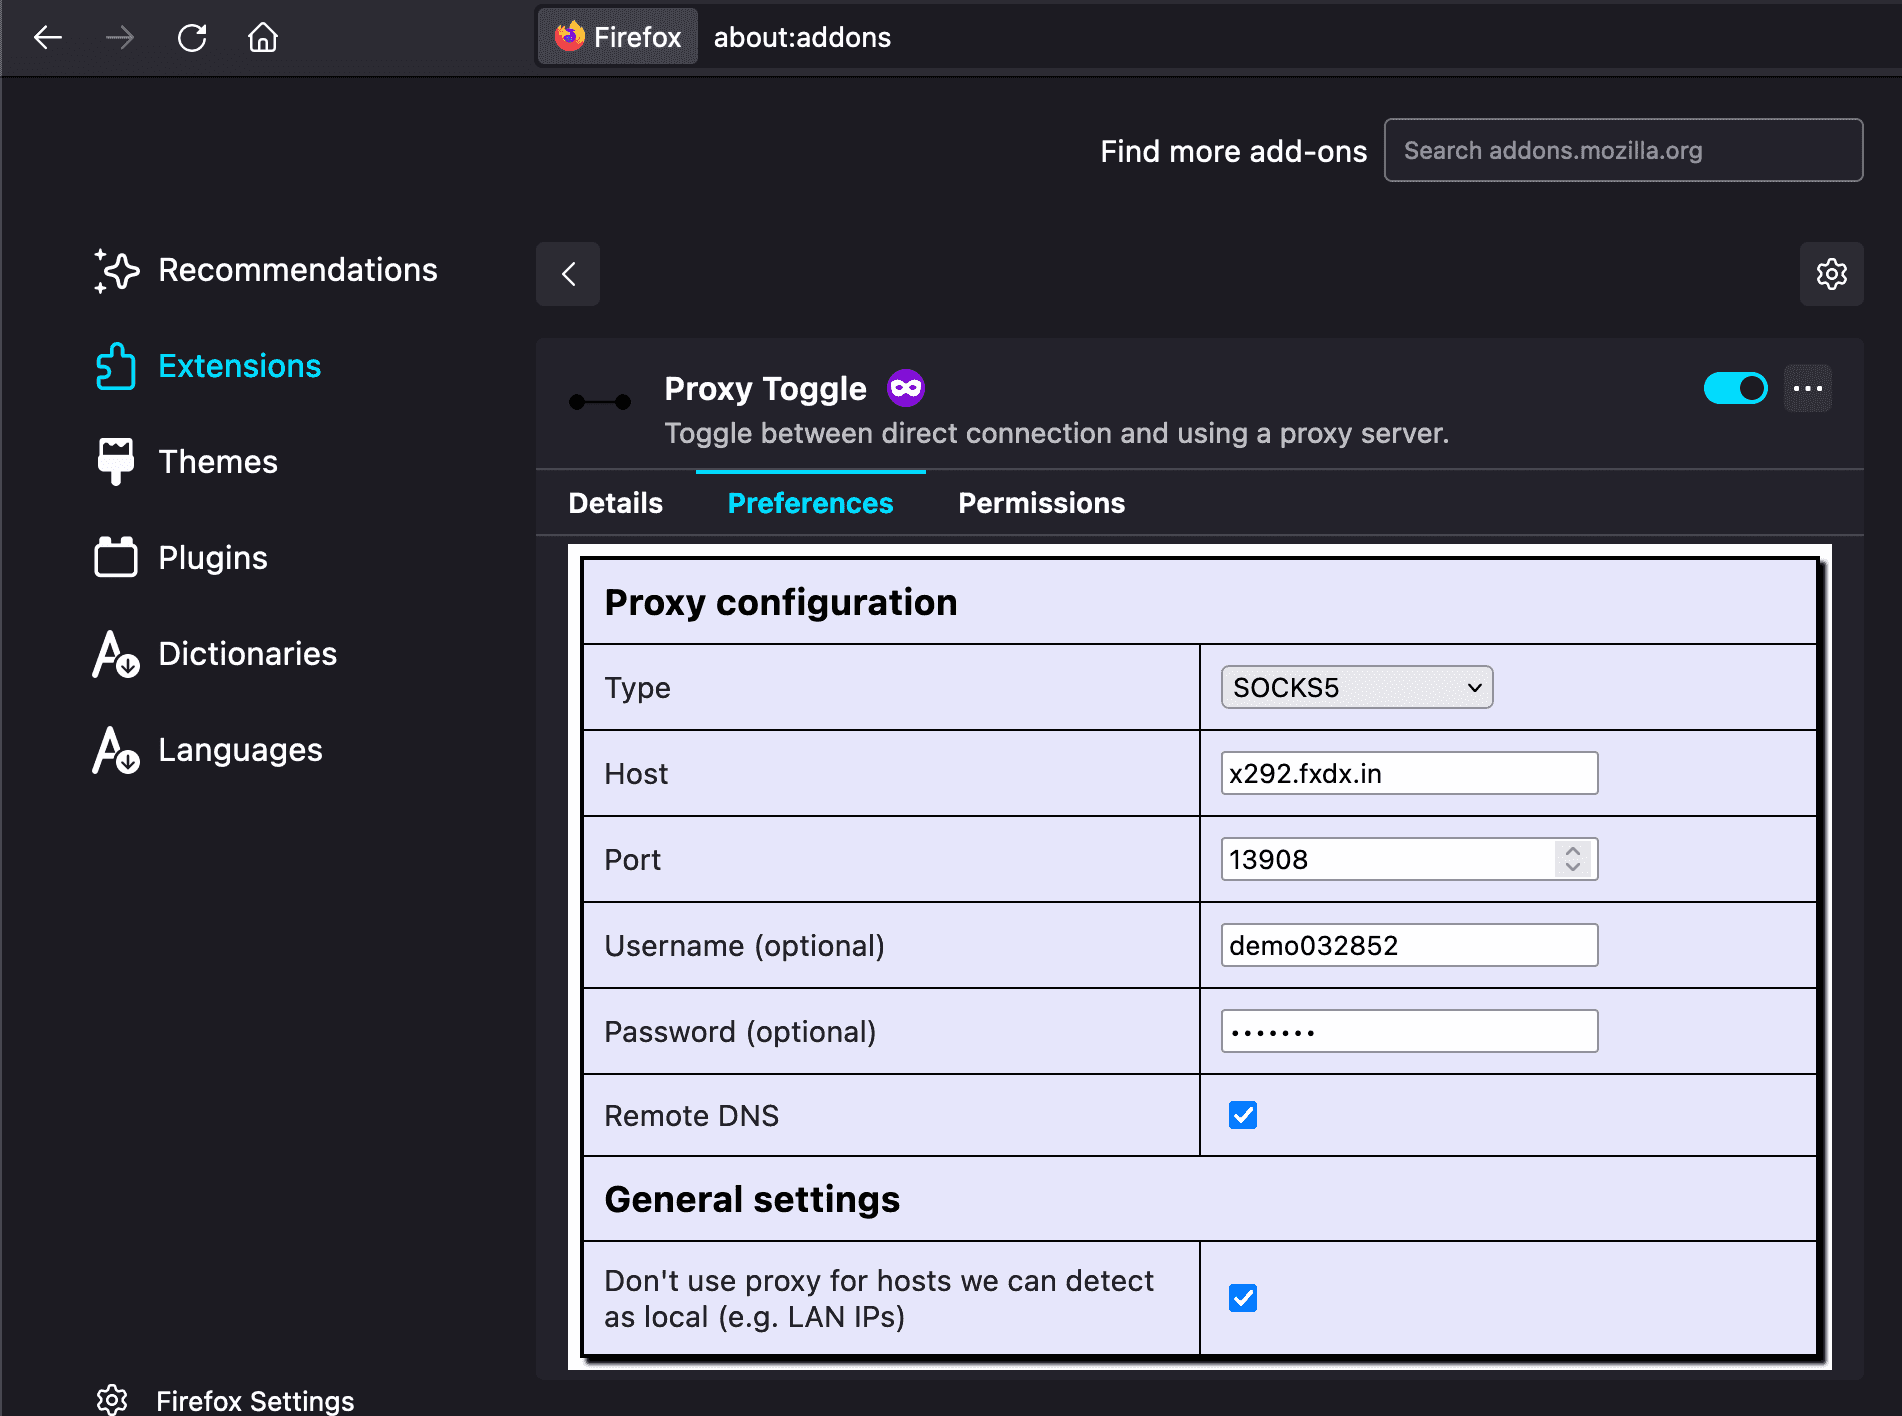The height and width of the screenshot is (1416, 1902).
Task: Open the Plugins section
Action: (x=211, y=557)
